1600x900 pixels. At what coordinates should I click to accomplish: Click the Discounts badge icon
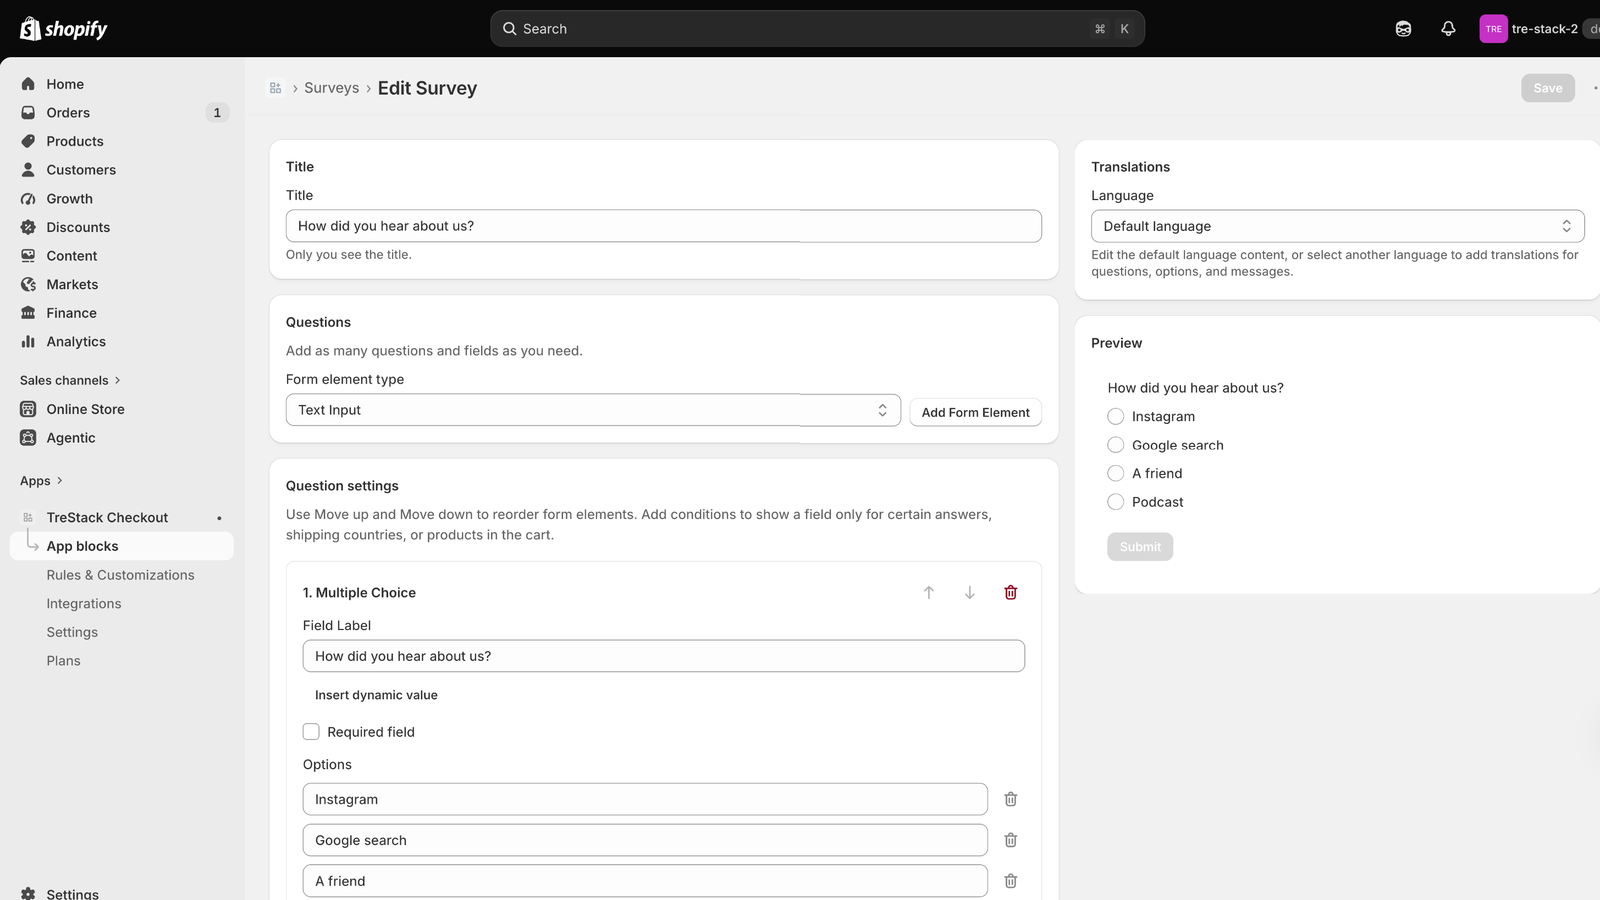[28, 227]
